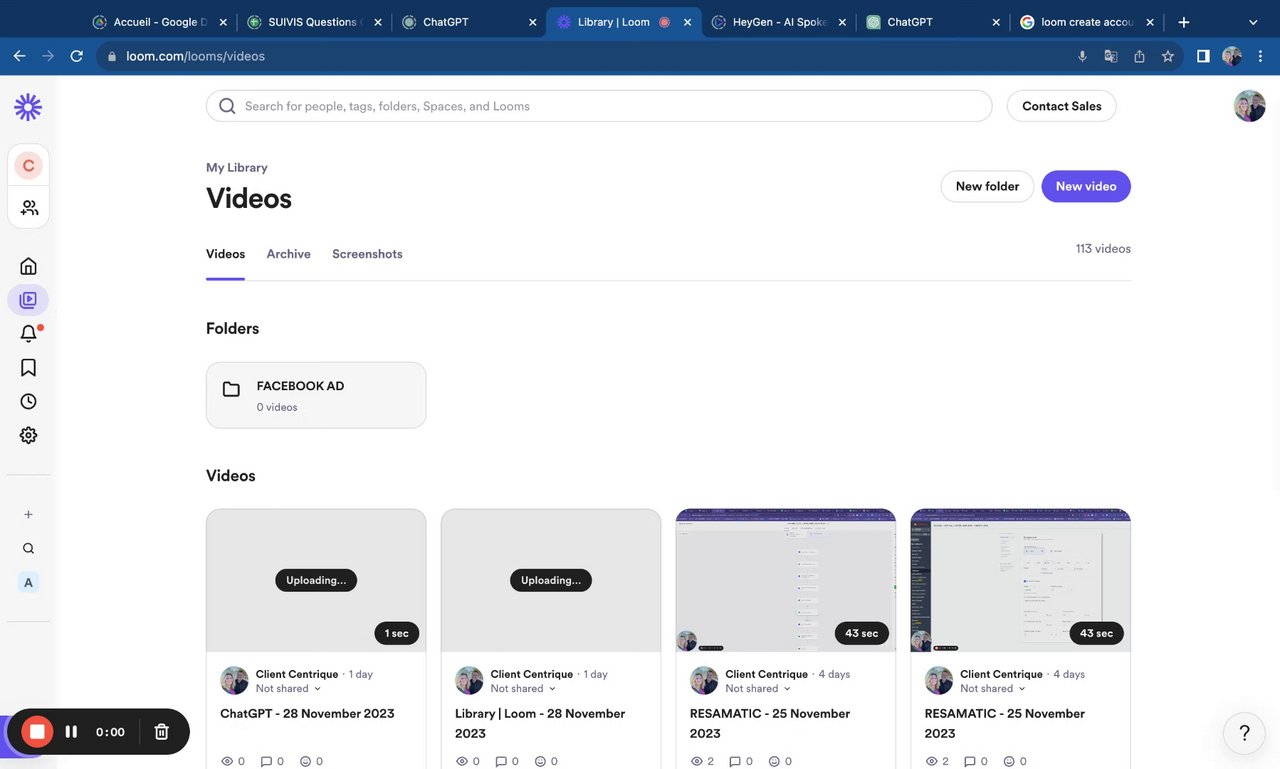Click the translate icon in address bar
The height and width of the screenshot is (769, 1280).
coord(1110,56)
